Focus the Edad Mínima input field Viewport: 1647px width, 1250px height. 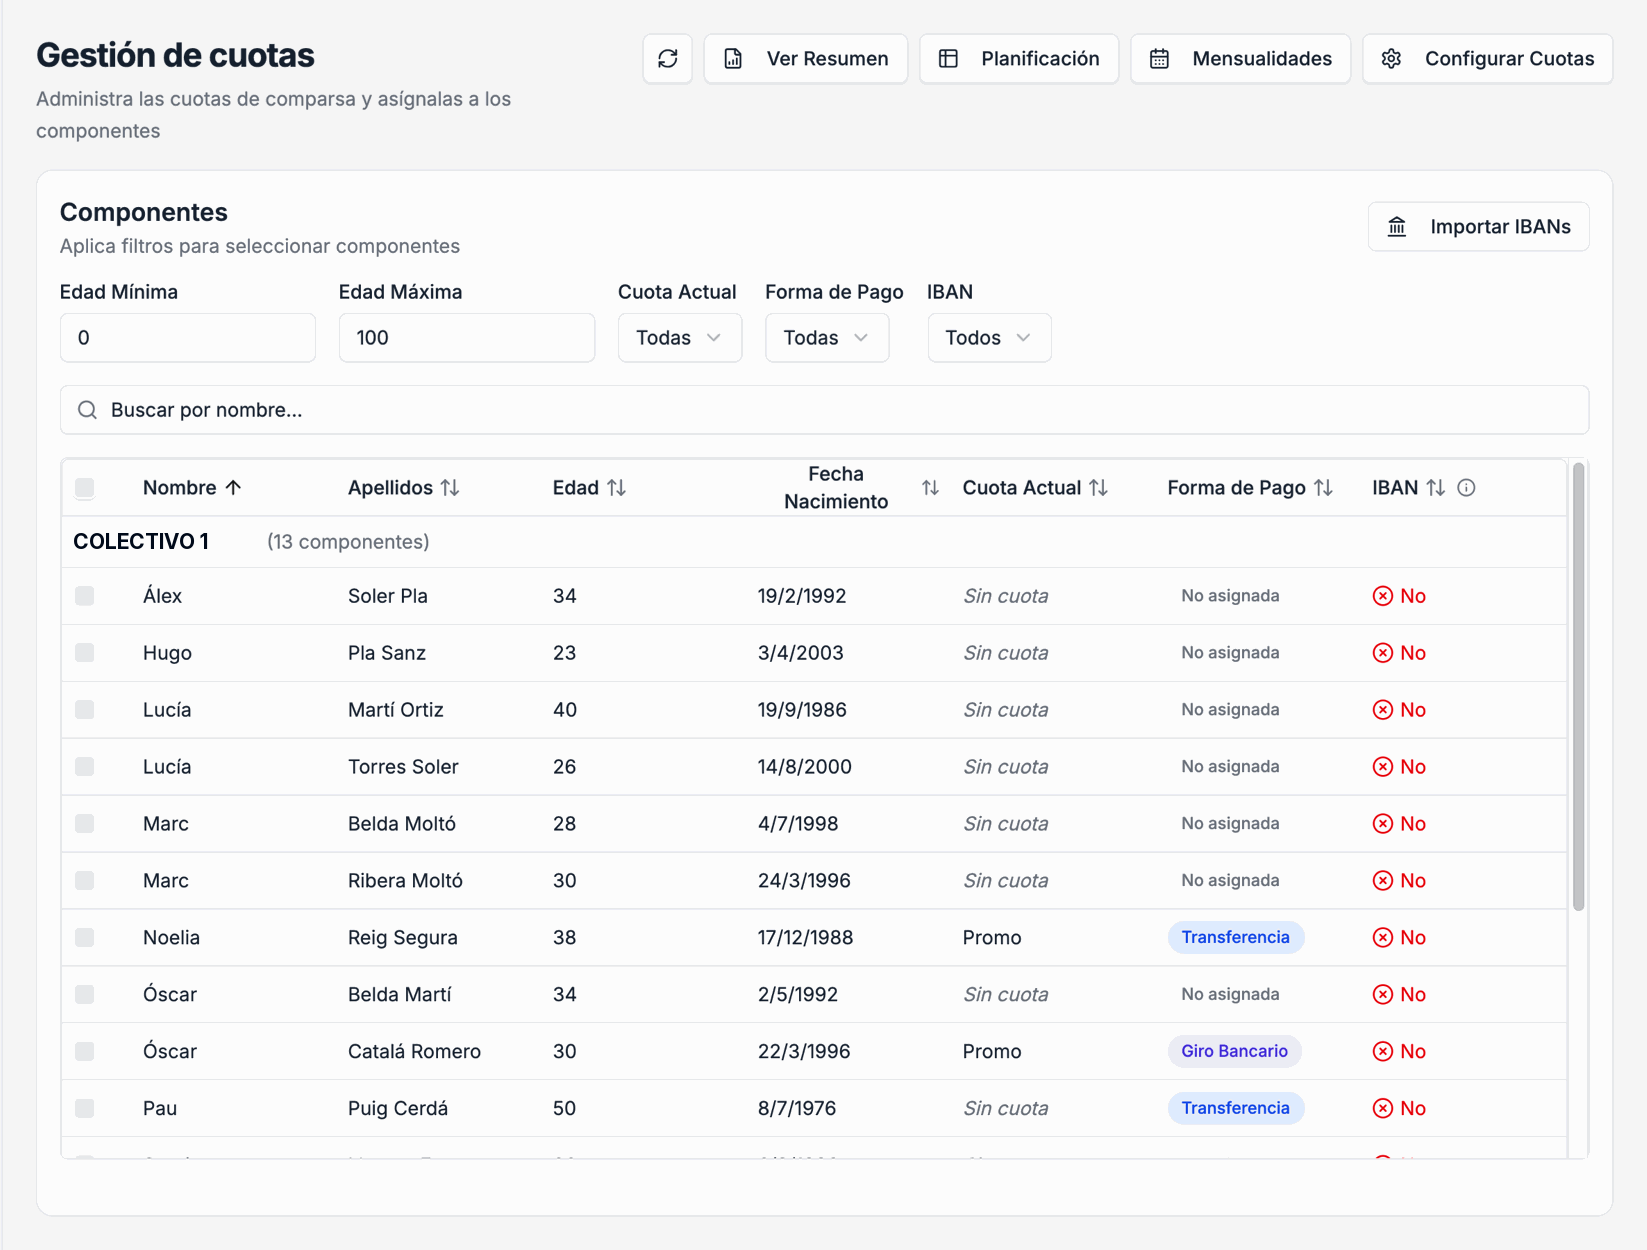pyautogui.click(x=188, y=338)
